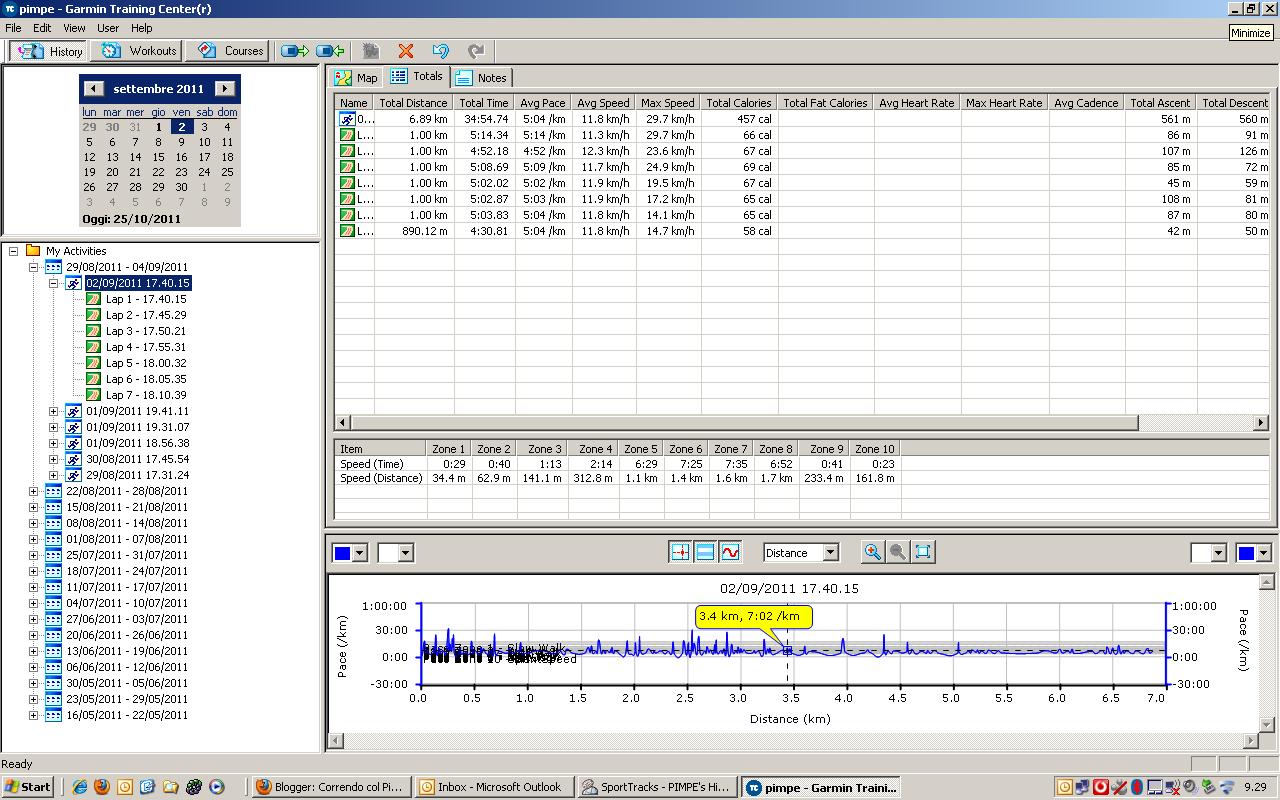Screen dimensions: 1280x800
Task: Toggle the curve smoothing chart button
Action: tap(730, 552)
